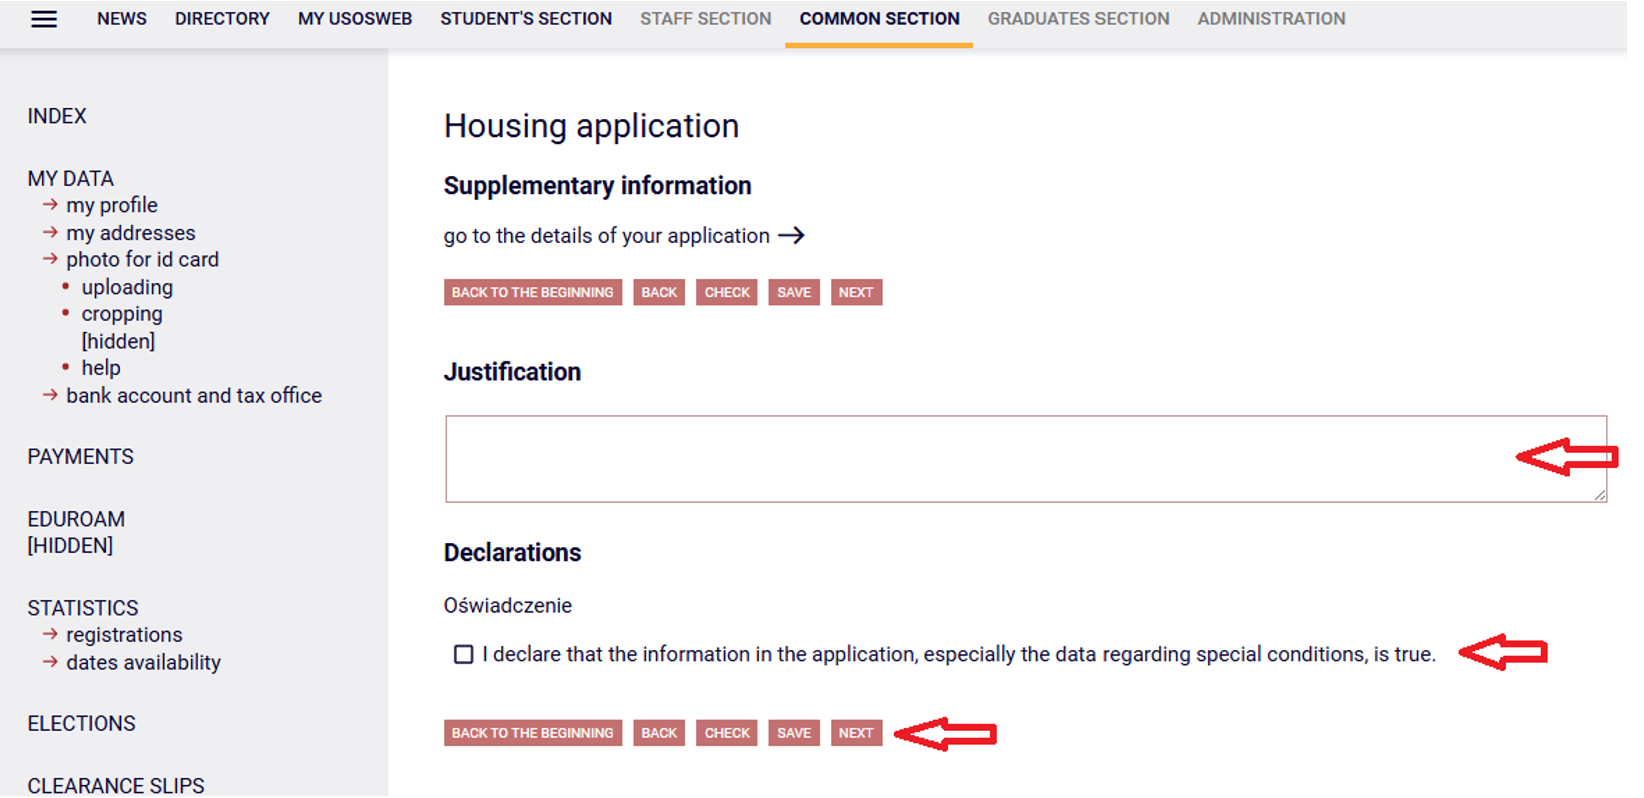
Task: Click the bottom Next button
Action: (x=856, y=733)
